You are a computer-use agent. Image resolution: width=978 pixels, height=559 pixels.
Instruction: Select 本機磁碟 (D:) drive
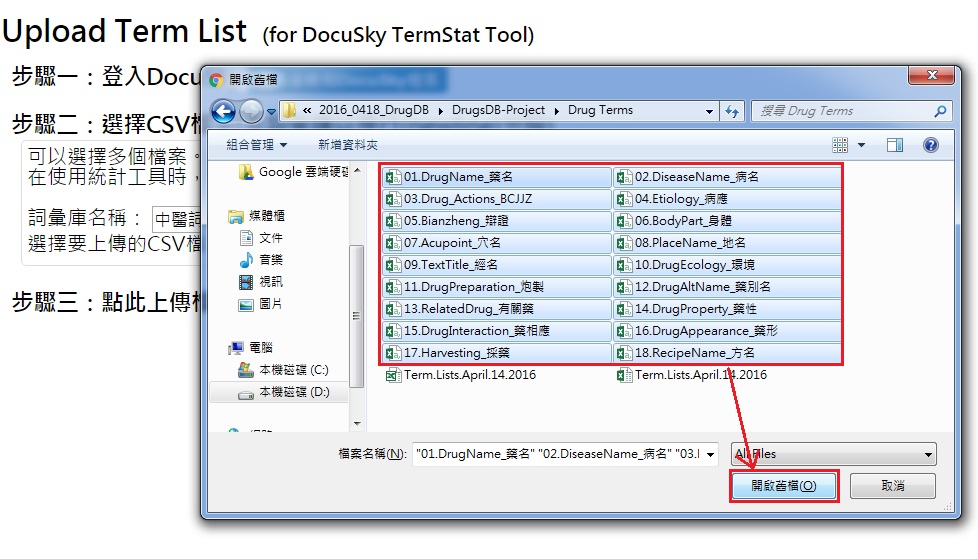click(x=279, y=392)
